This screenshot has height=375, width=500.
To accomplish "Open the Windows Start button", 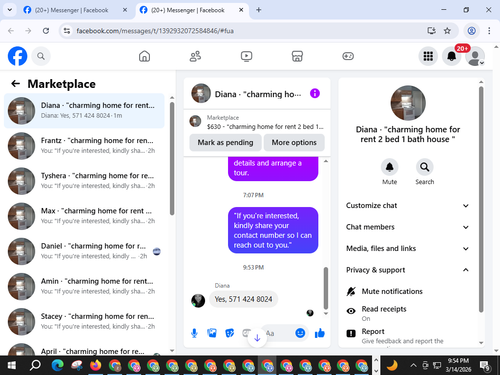I will pos(11,366).
